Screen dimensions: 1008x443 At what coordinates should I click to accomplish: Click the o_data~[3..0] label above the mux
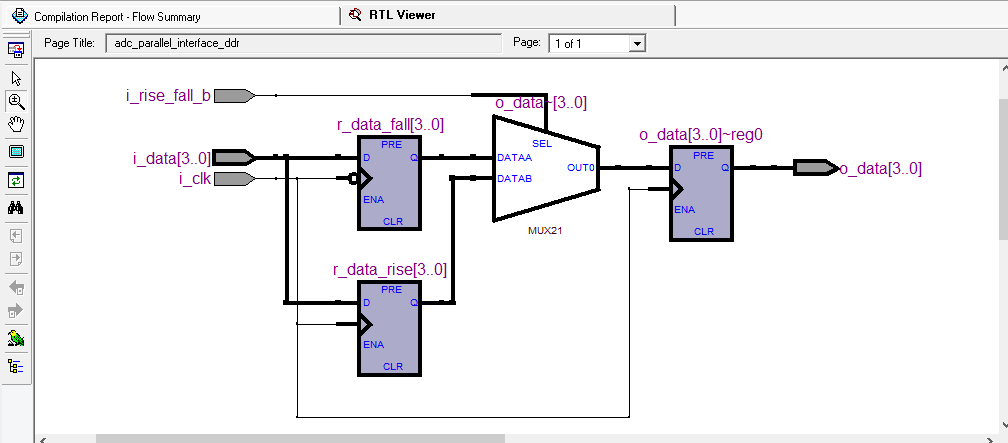click(x=541, y=103)
